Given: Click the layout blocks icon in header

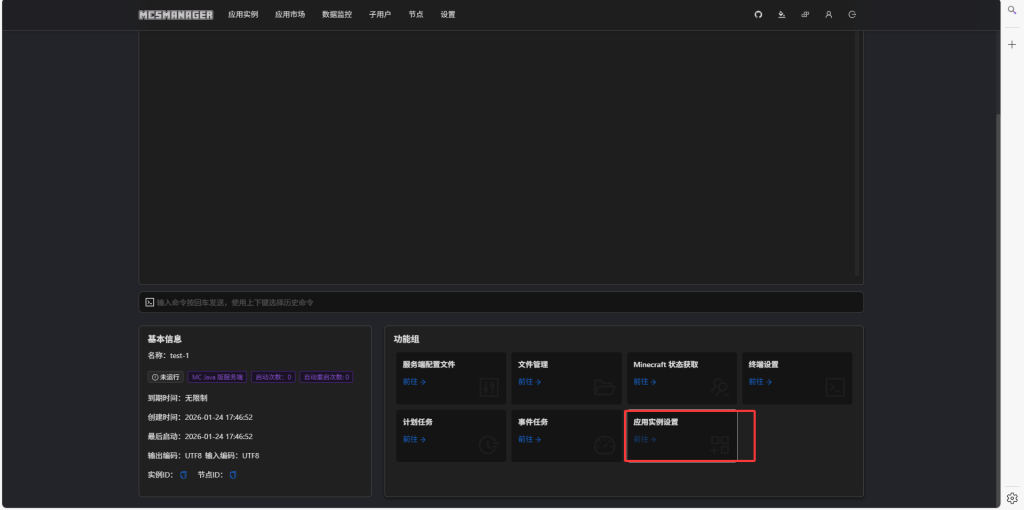Looking at the screenshot, I should [x=805, y=15].
